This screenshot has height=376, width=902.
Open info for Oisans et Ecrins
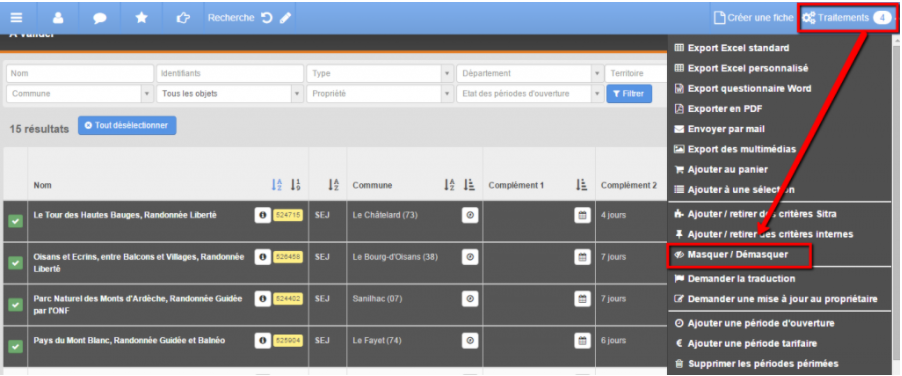tap(263, 257)
